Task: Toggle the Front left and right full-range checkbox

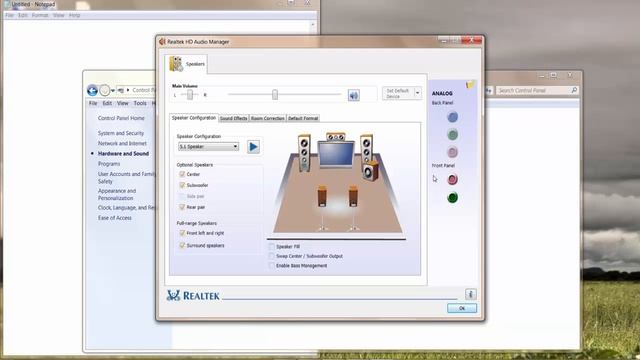Action: tap(182, 233)
